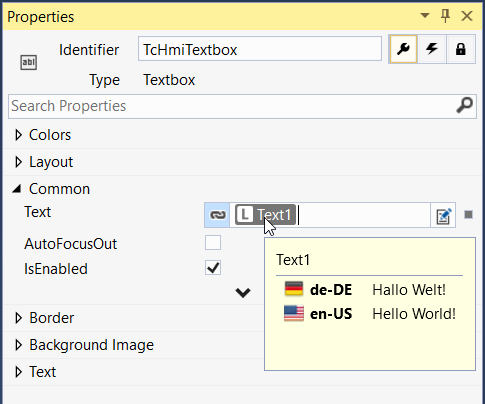
Task: Click the small square marker beside Text
Action: click(x=468, y=215)
